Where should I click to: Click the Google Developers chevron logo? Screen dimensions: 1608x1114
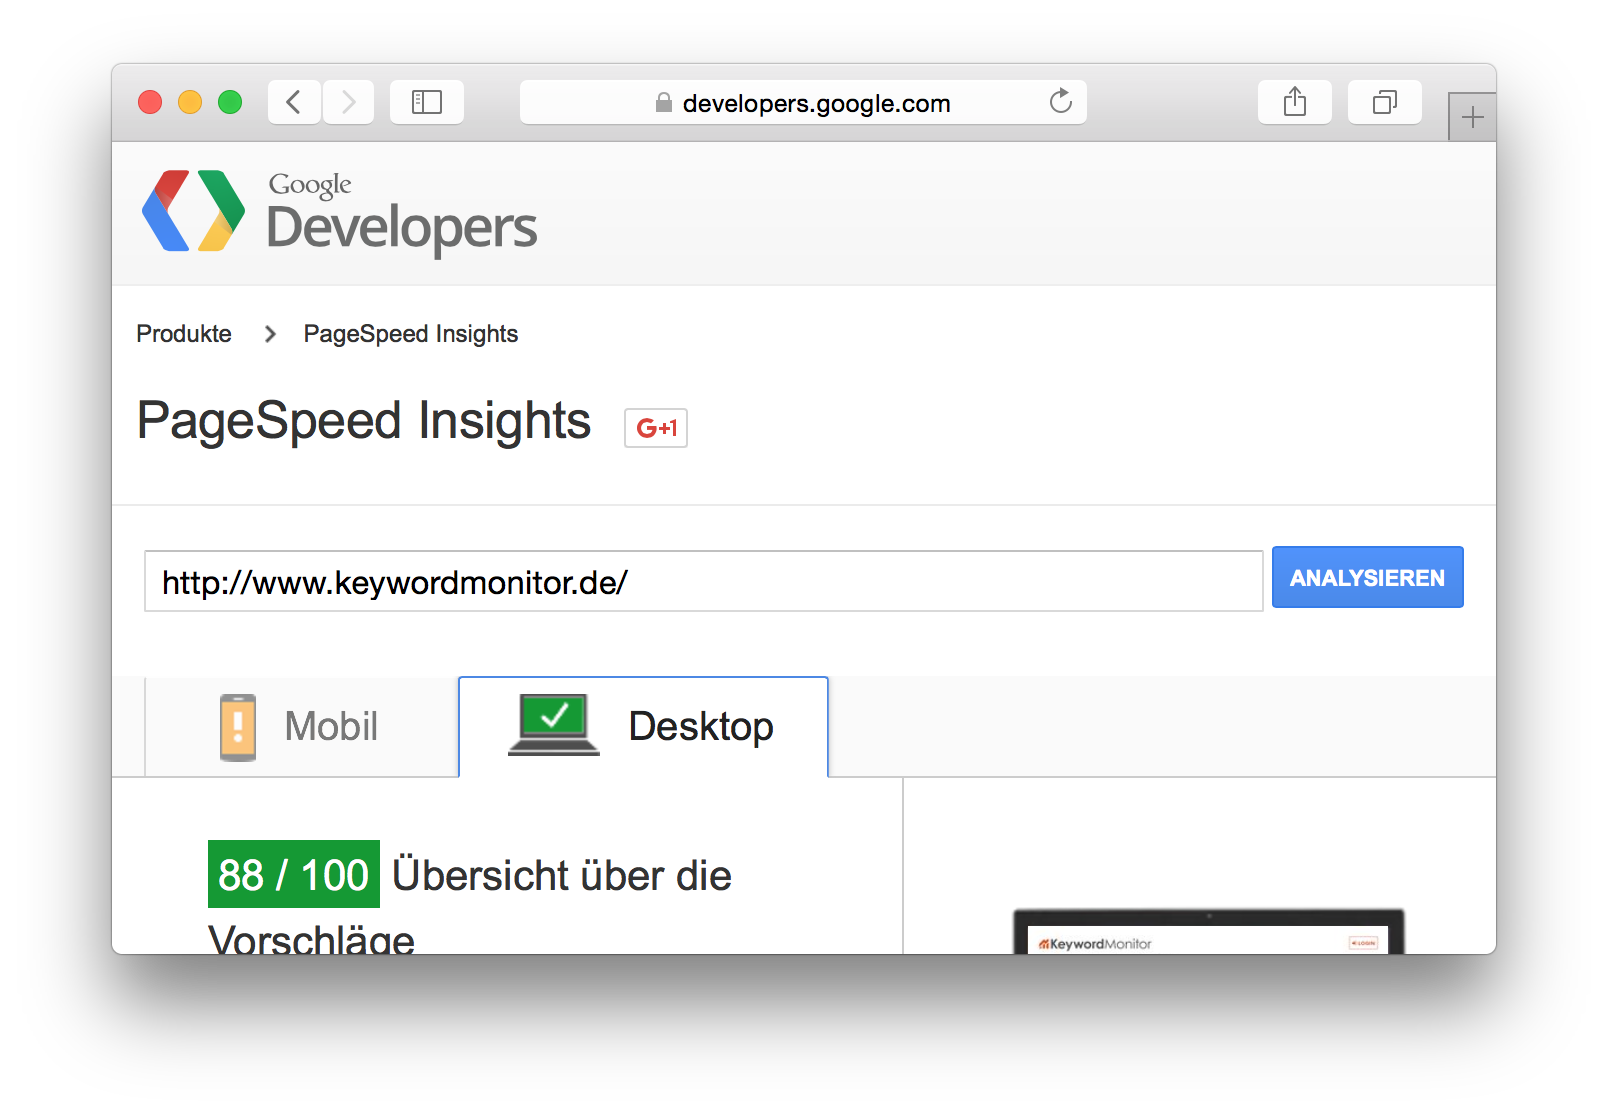(x=193, y=211)
